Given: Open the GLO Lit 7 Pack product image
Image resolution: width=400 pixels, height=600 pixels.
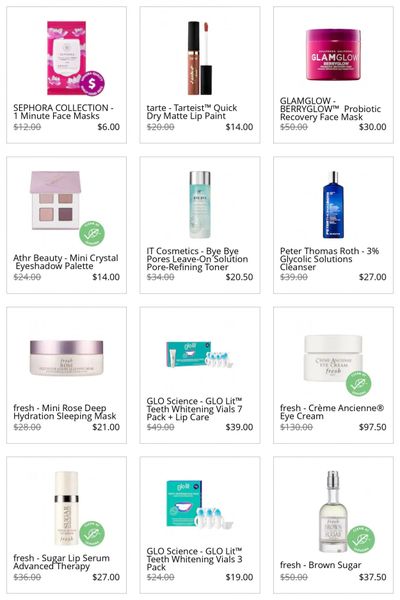Looking at the screenshot, I should coord(199,355).
